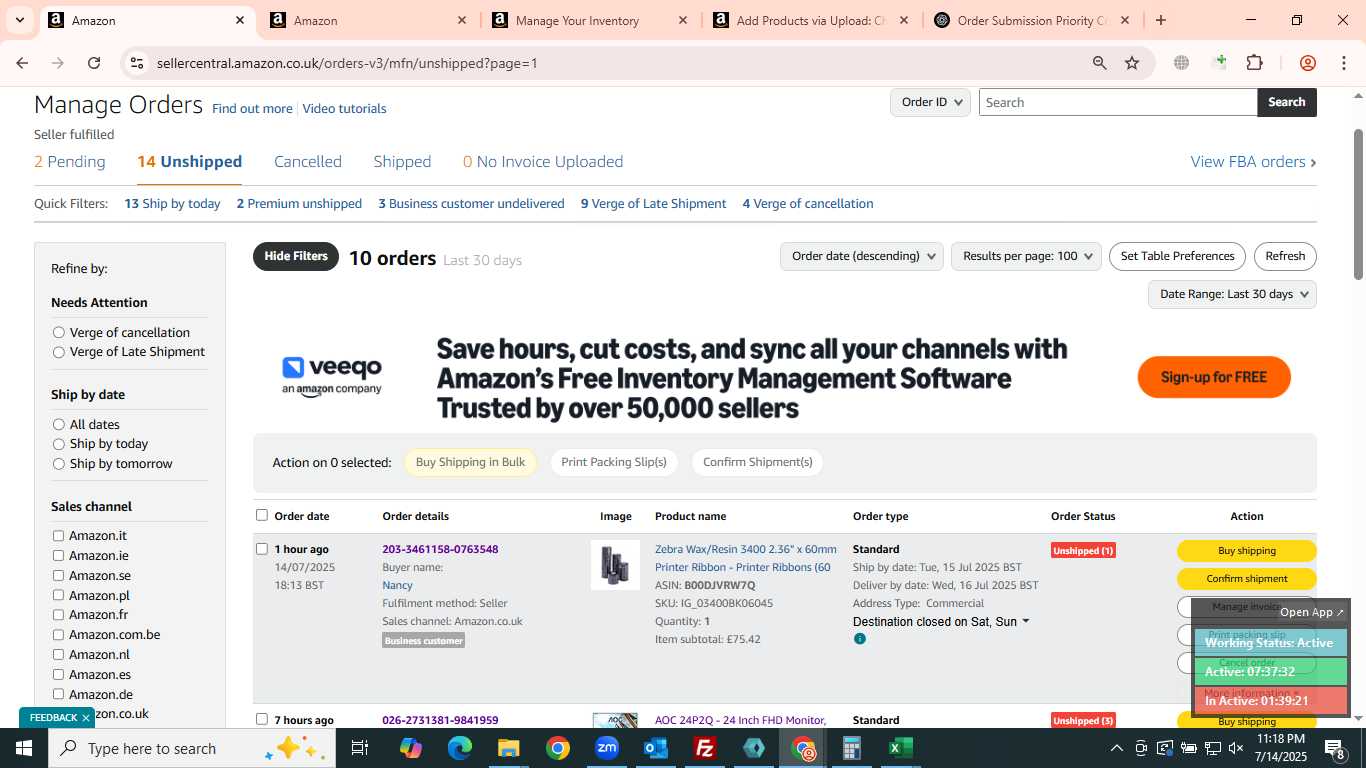Click the site information icon in address bar
The image size is (1366, 768).
click(137, 63)
